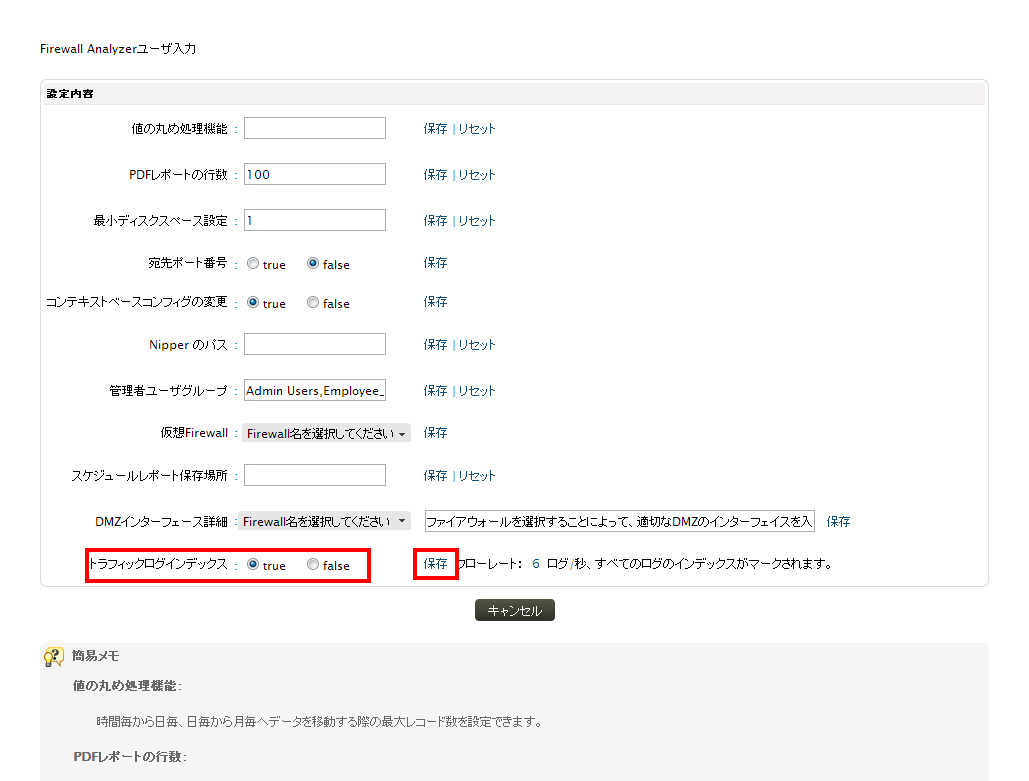1029x781 pixels.
Task: Save the トラフィックログインデックス setting
Action: pos(435,564)
